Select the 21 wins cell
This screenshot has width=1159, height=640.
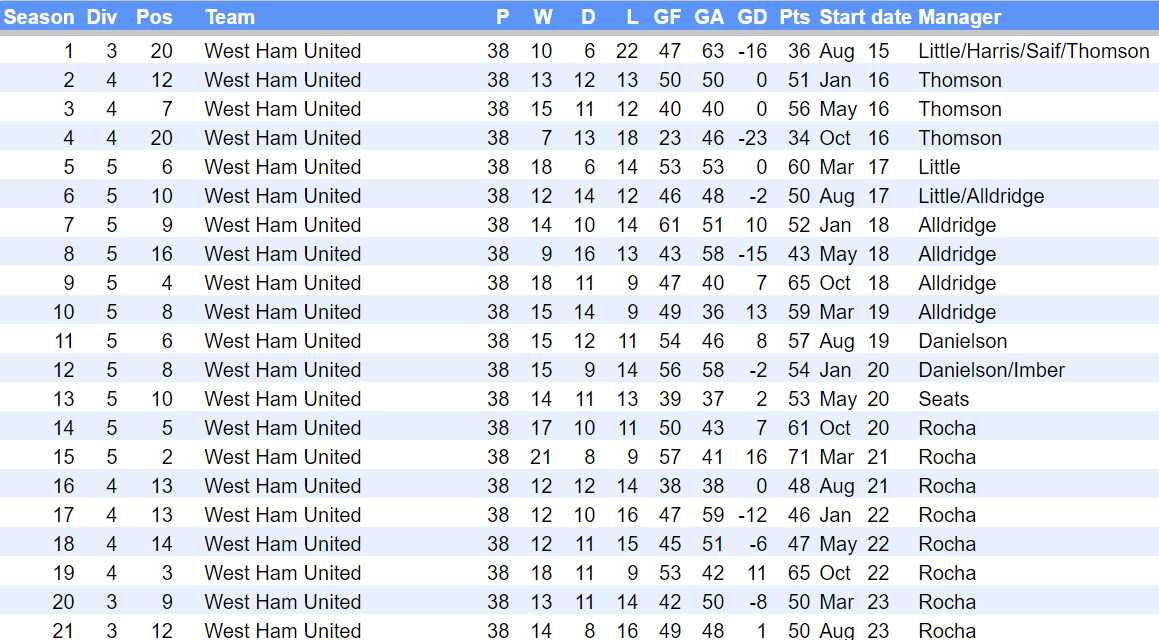click(x=542, y=457)
